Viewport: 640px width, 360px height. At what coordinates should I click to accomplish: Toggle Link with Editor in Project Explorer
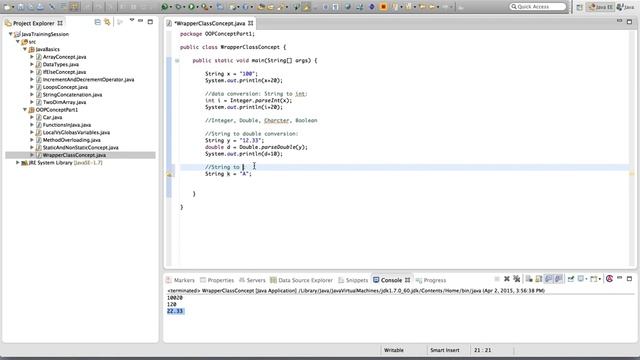107,22
